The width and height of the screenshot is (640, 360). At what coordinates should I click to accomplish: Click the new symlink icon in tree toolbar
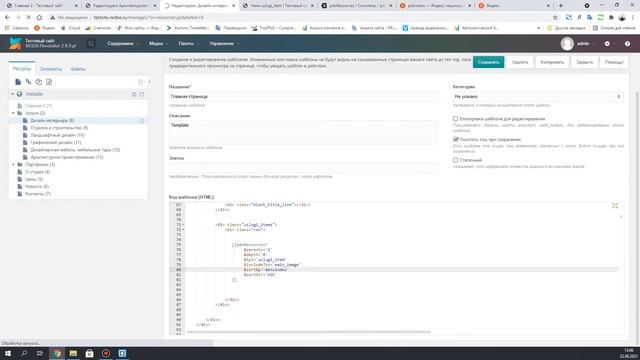pos(38,82)
